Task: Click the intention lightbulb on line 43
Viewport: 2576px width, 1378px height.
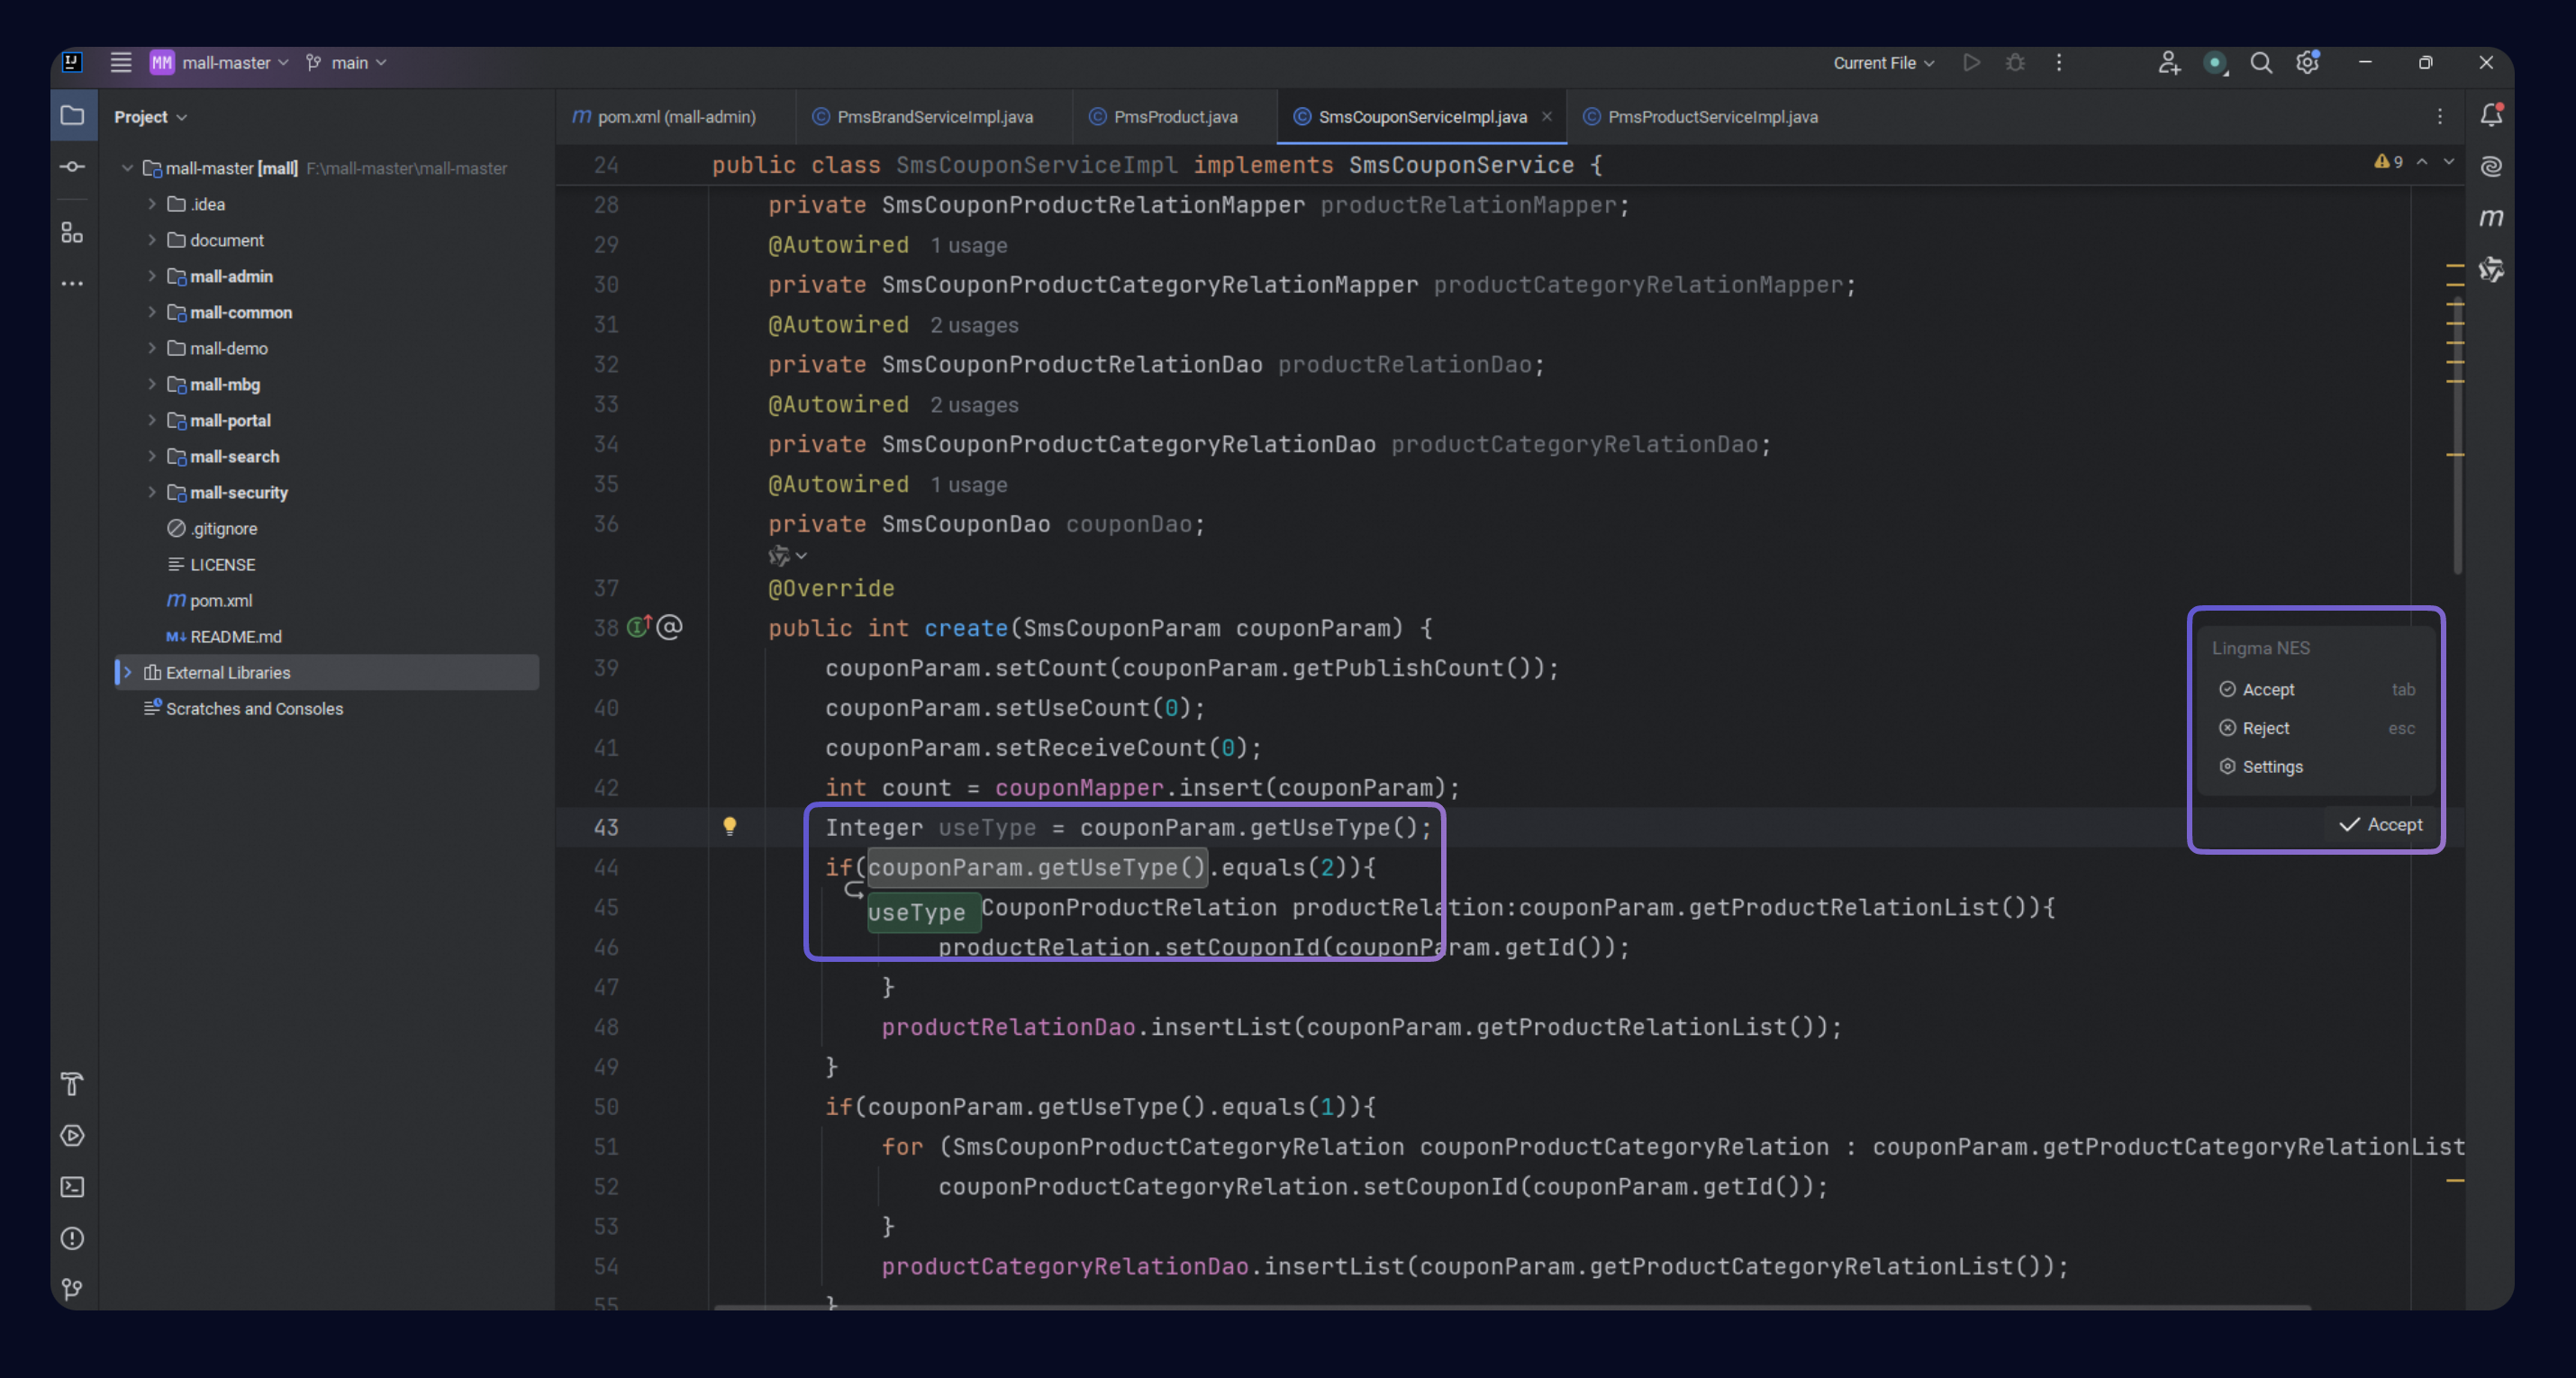Action: tap(730, 826)
